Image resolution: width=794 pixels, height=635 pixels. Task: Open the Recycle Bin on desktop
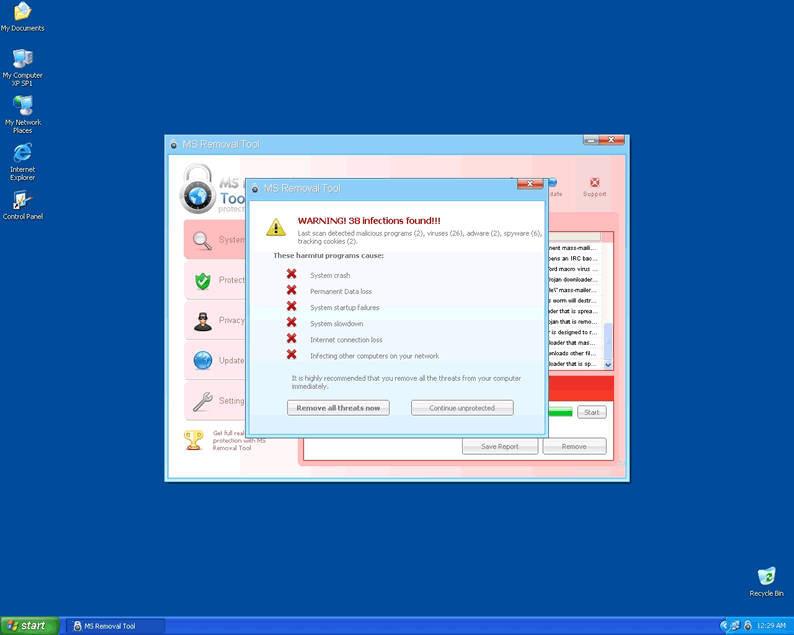pos(766,577)
